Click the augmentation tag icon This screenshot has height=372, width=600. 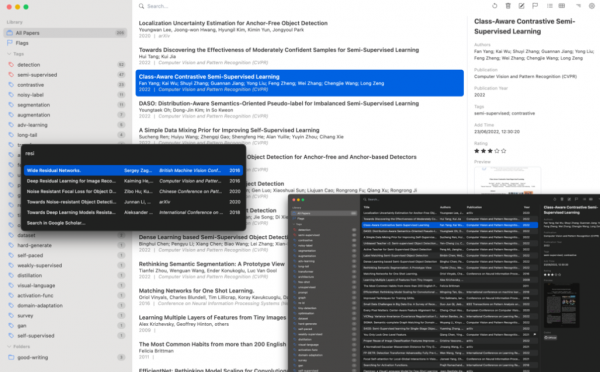click(x=11, y=115)
